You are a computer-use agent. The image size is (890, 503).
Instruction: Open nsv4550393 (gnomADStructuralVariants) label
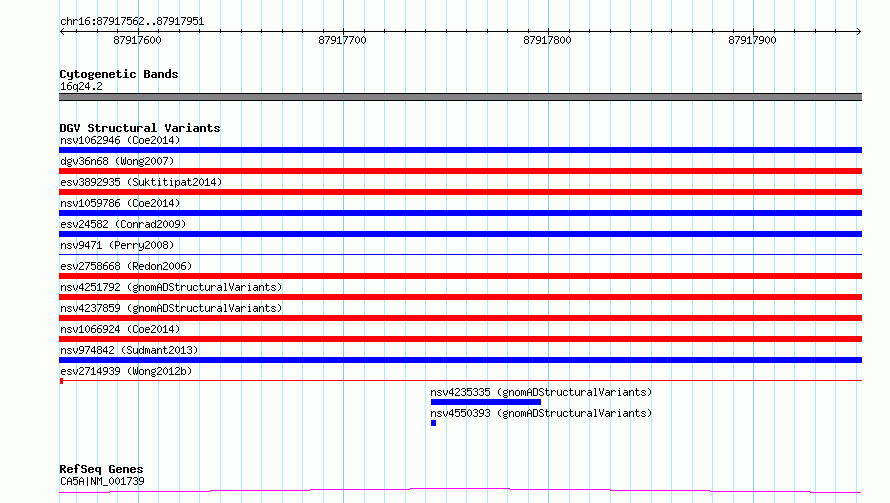(x=541, y=413)
